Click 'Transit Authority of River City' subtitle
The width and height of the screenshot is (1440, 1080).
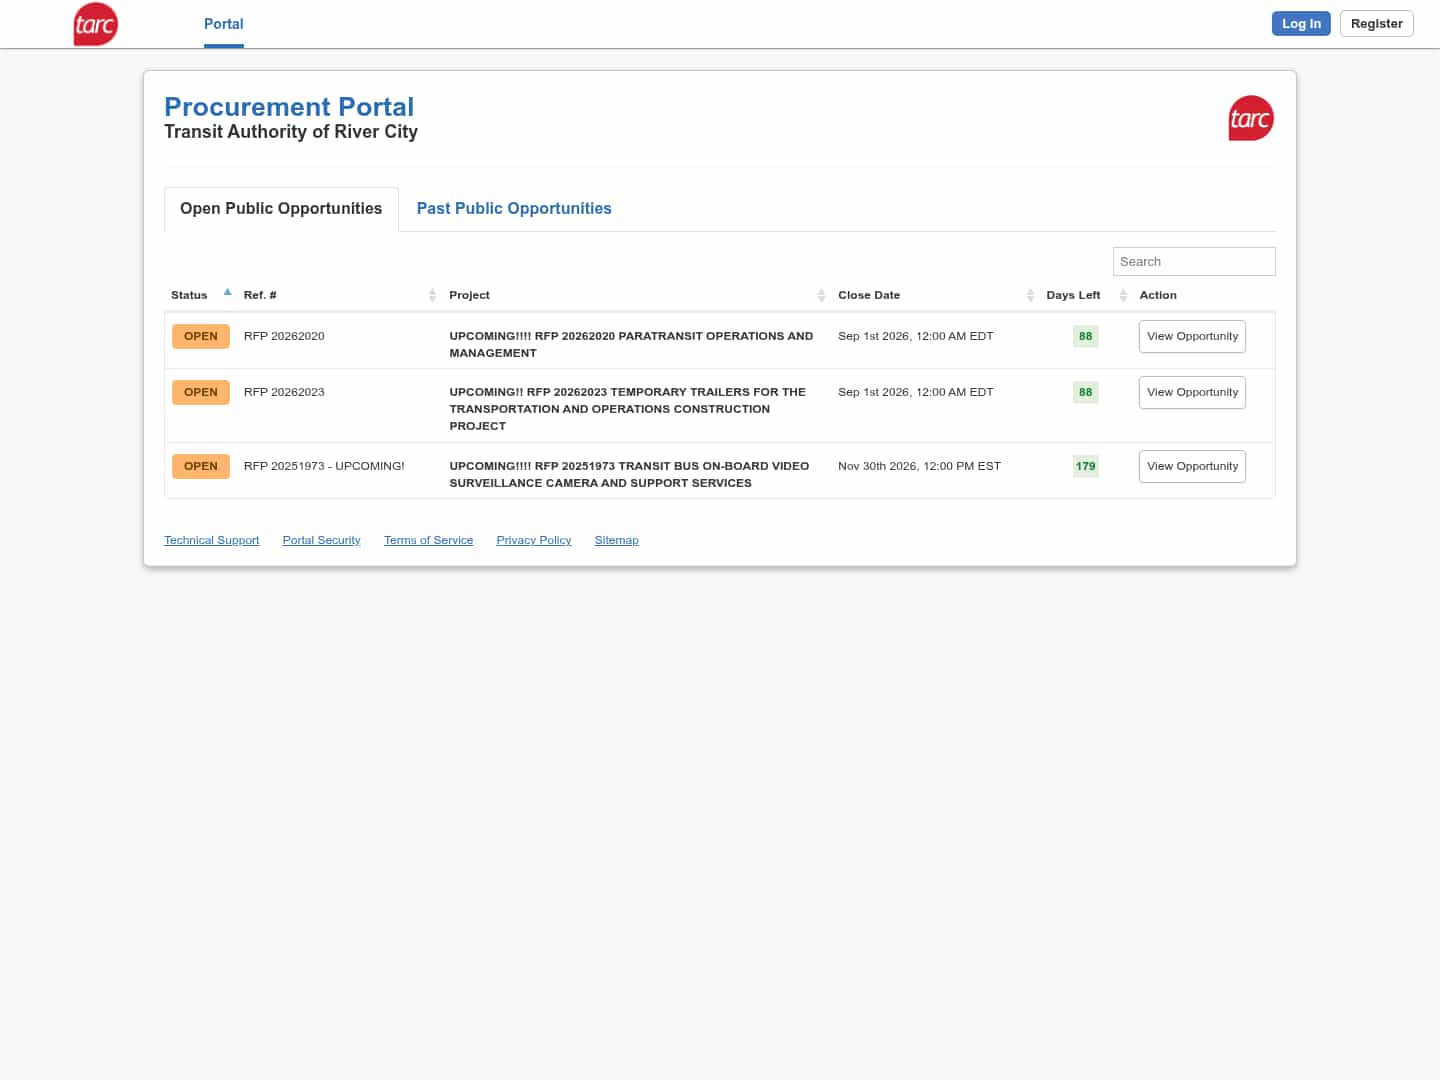[291, 132]
